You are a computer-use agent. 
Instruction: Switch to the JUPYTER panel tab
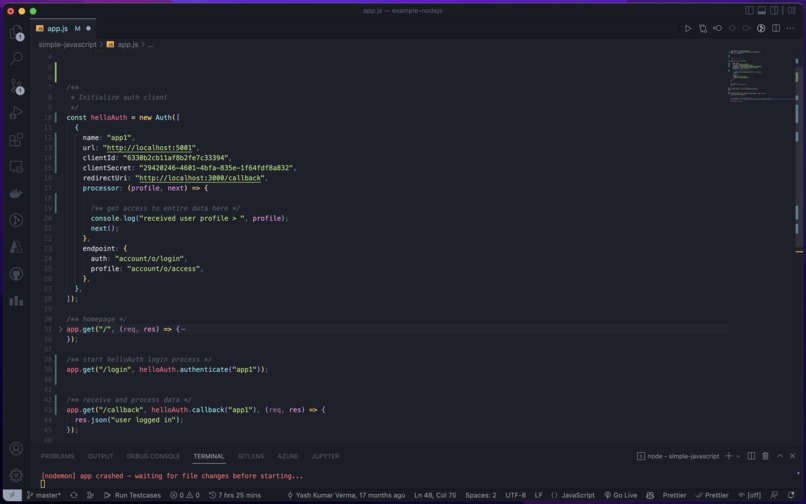(x=325, y=456)
